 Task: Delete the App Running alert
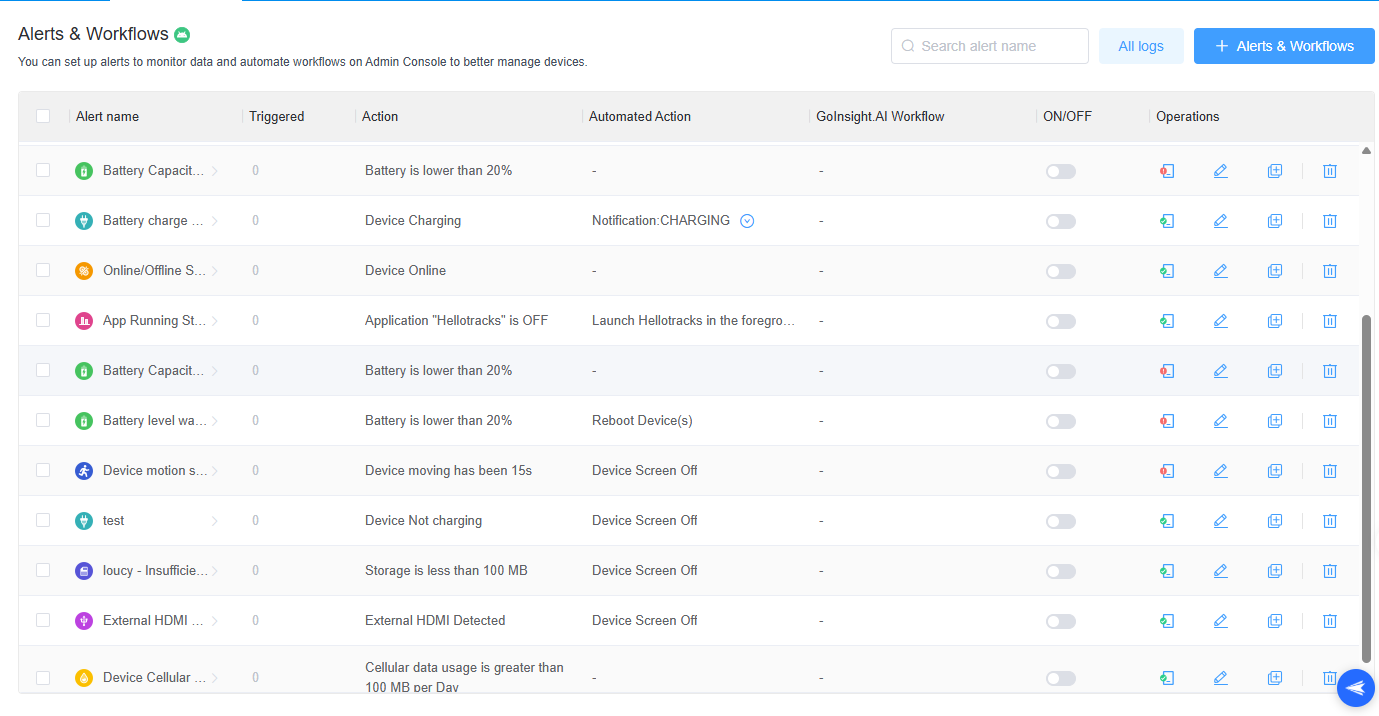coord(1329,321)
